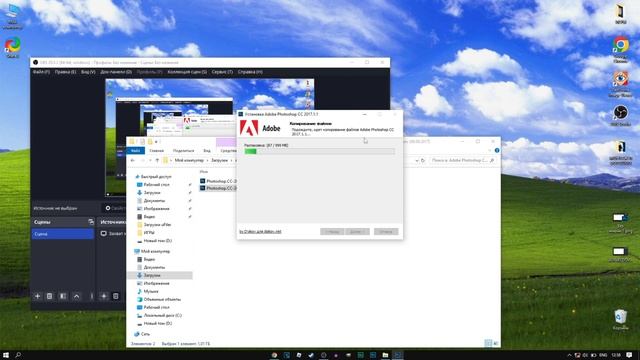Refresh the File Explorer folder view
This screenshot has height=360, width=640.
point(423,160)
